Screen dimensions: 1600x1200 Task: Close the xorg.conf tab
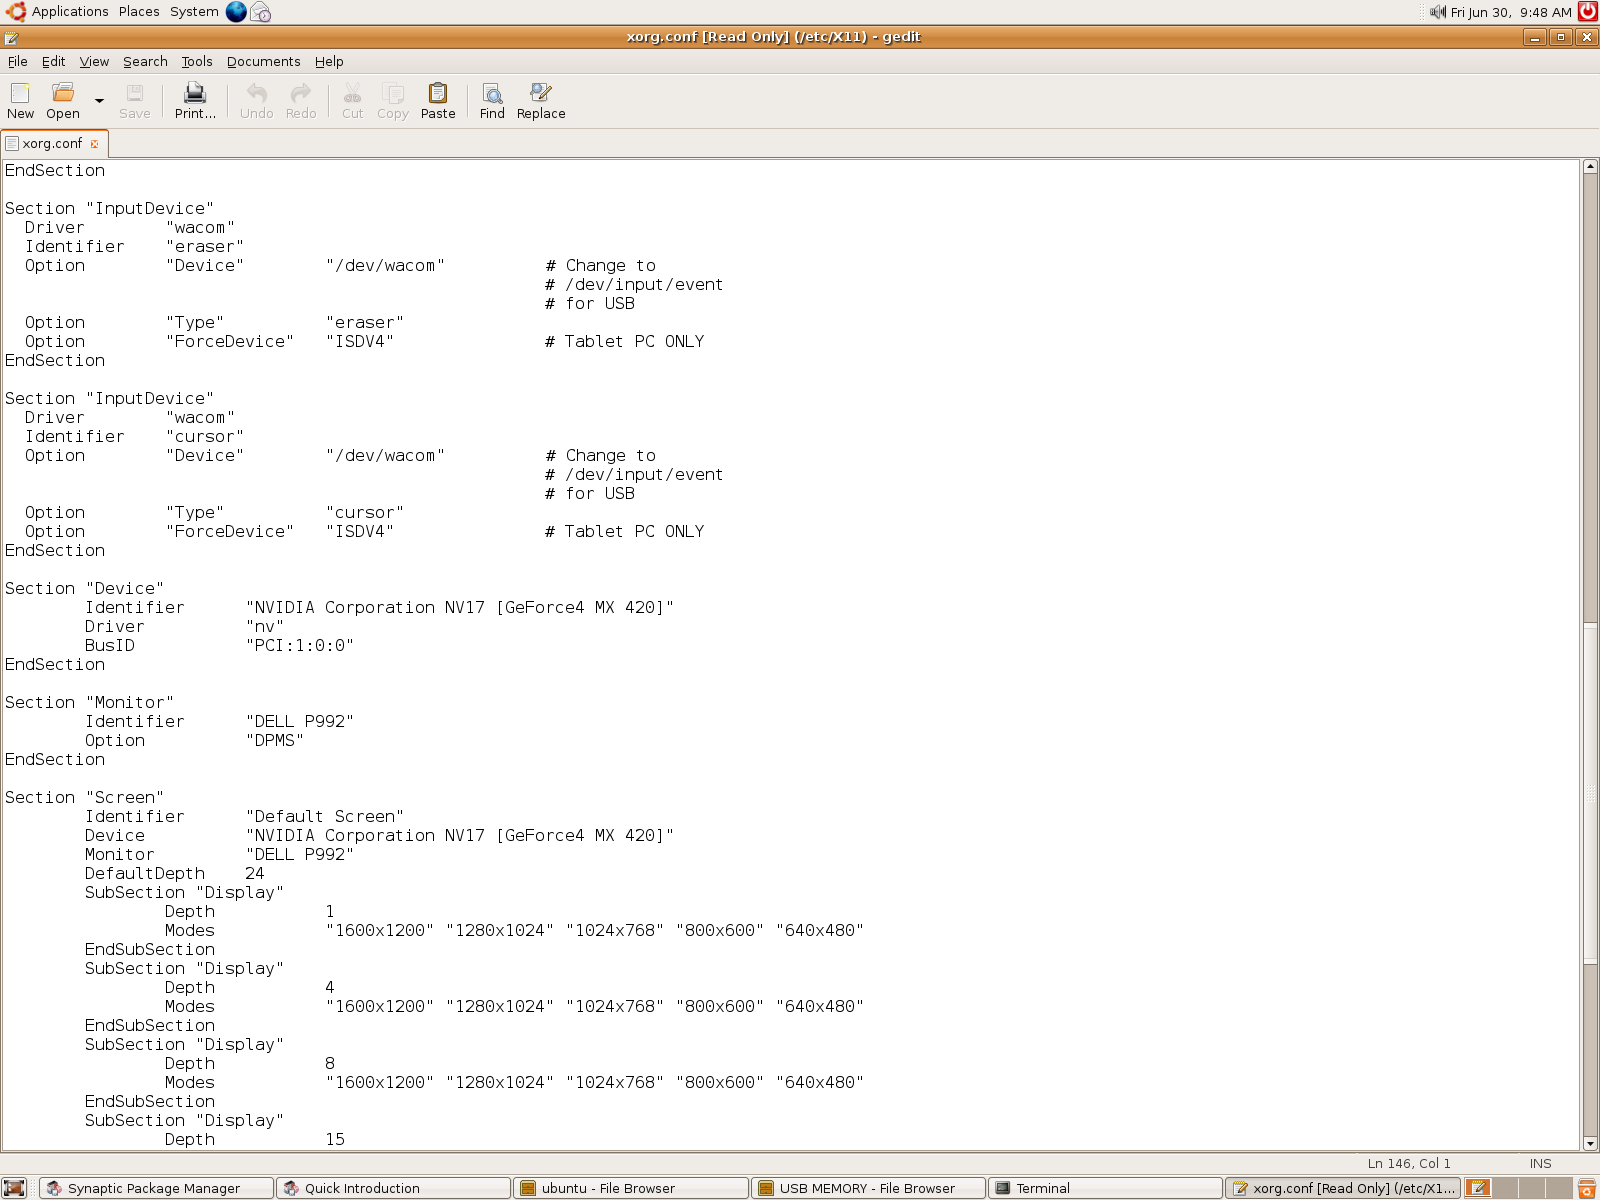tap(95, 144)
